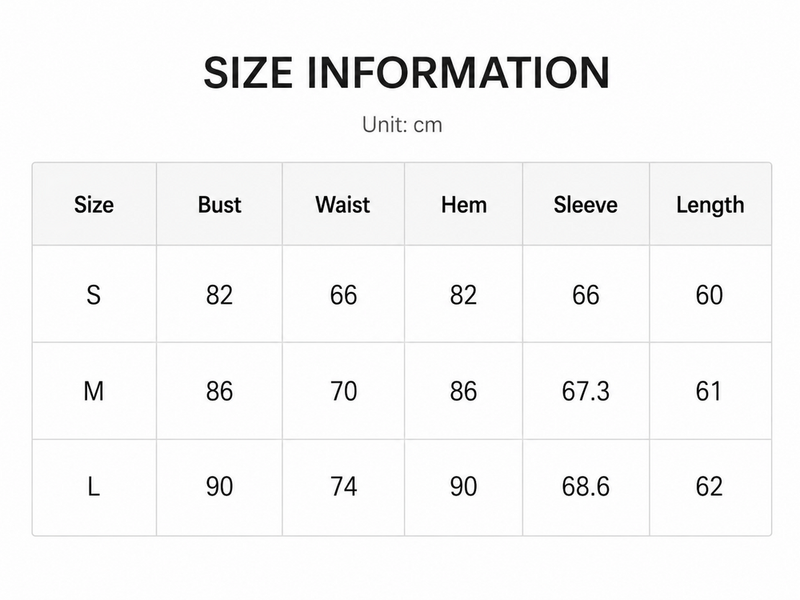
Task: Click the S size row label
Action: click(x=94, y=295)
